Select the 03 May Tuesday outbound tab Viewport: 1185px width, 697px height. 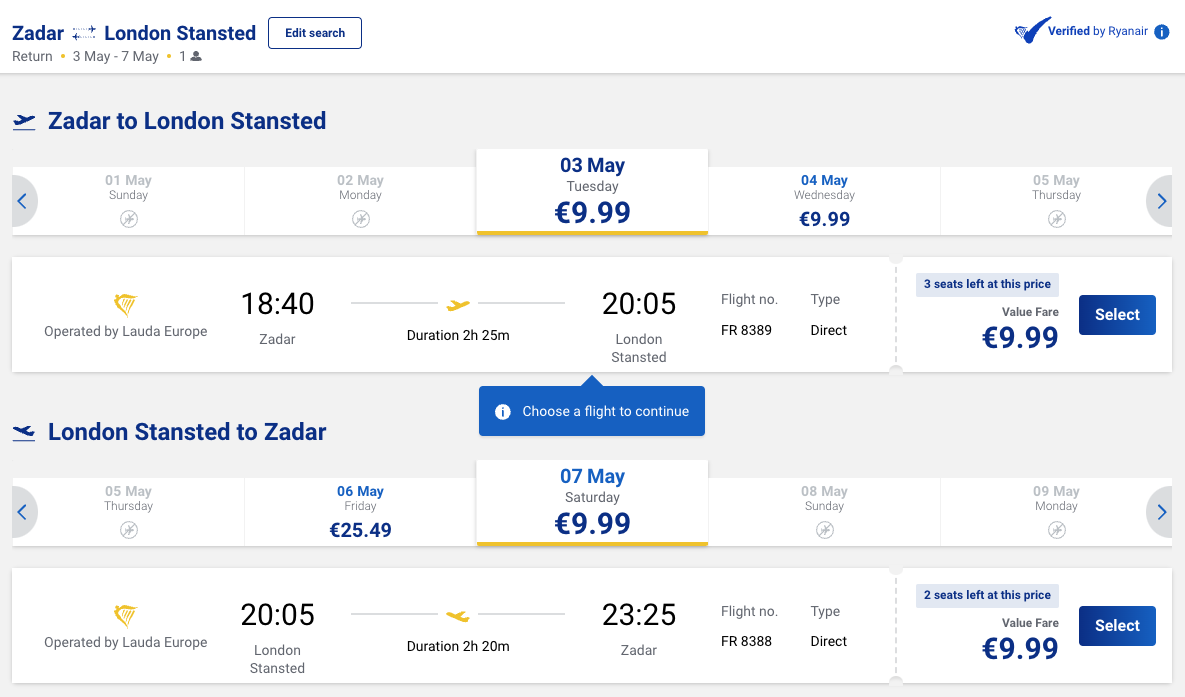pos(592,192)
